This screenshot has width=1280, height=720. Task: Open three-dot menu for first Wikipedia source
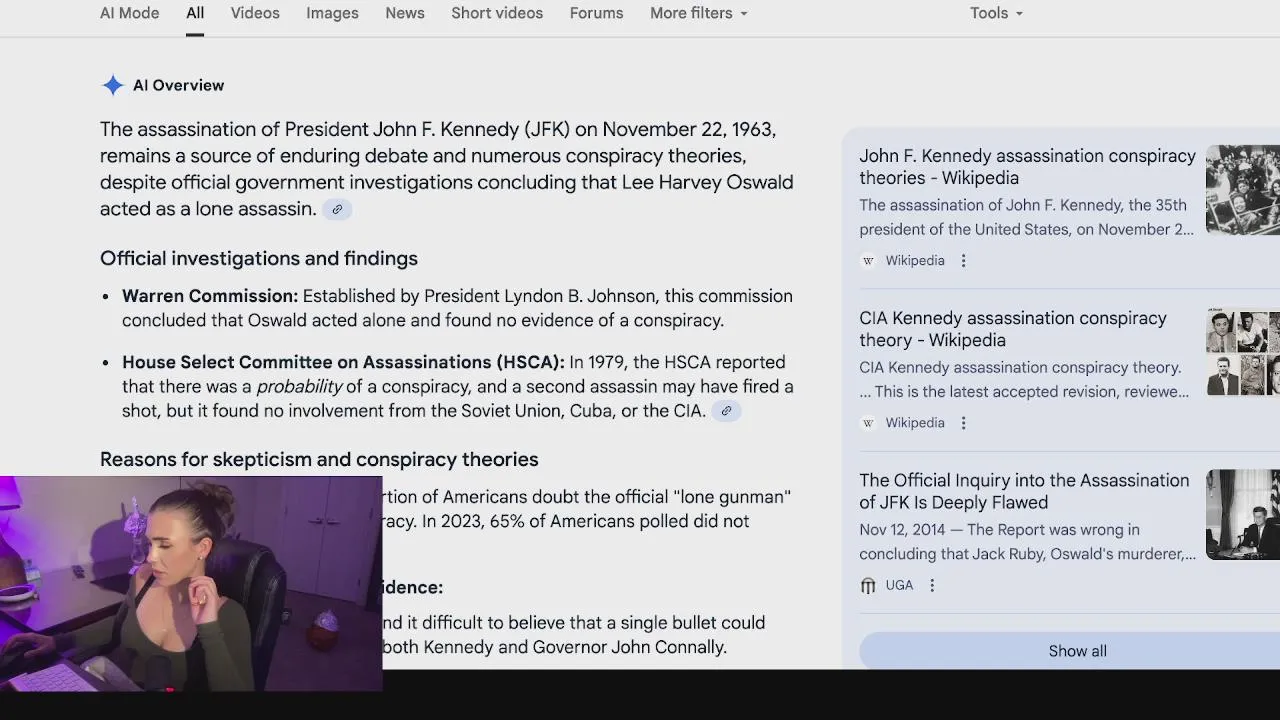963,261
